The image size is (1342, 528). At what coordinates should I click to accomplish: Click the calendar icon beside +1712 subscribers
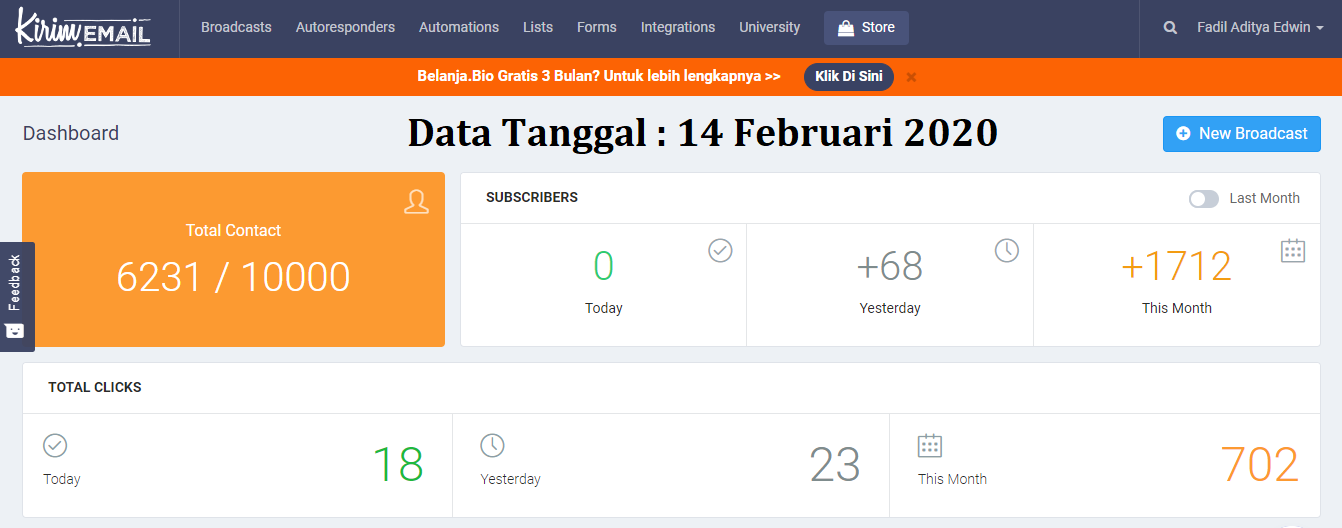(x=1293, y=250)
